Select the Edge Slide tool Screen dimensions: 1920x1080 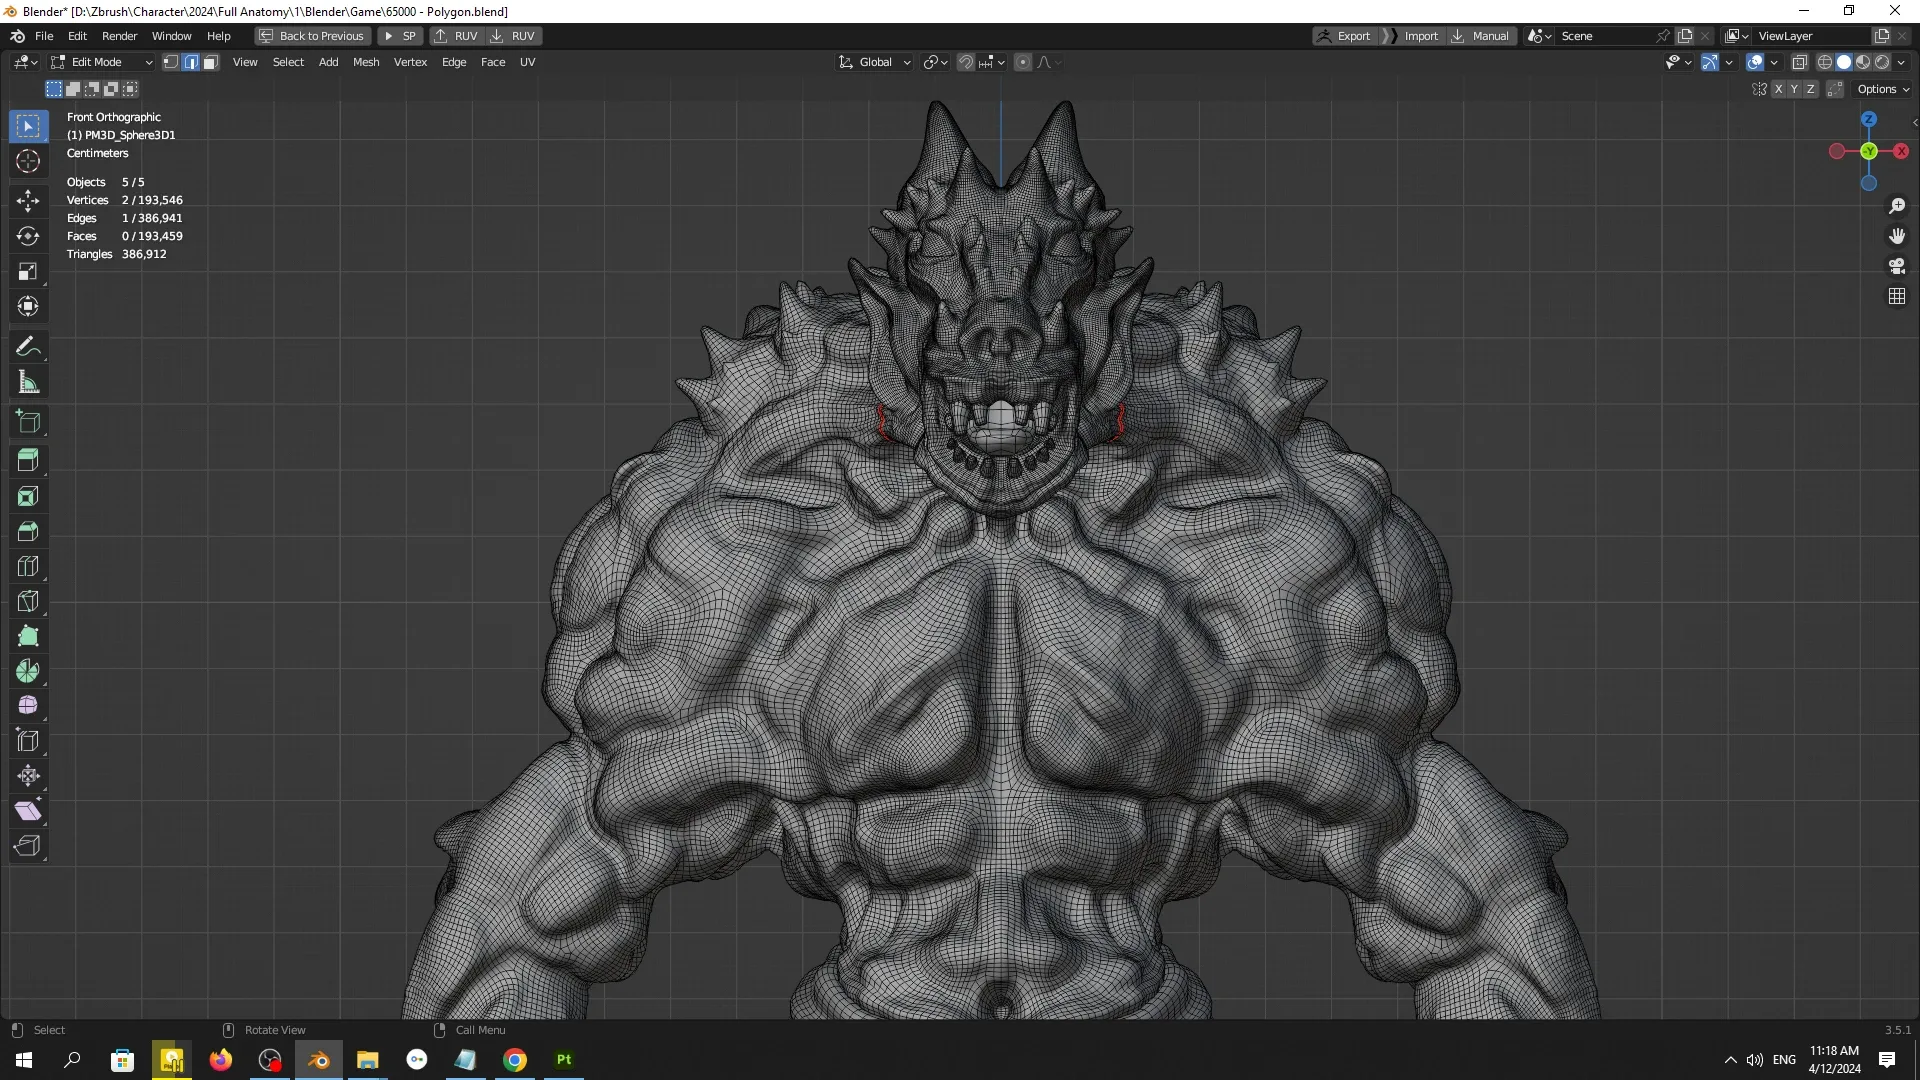[28, 741]
